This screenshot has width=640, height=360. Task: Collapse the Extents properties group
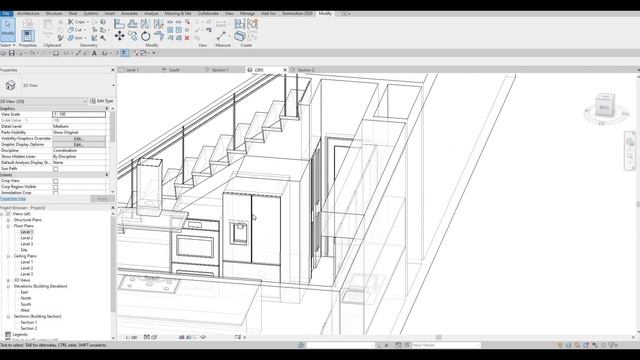[x=107, y=175]
